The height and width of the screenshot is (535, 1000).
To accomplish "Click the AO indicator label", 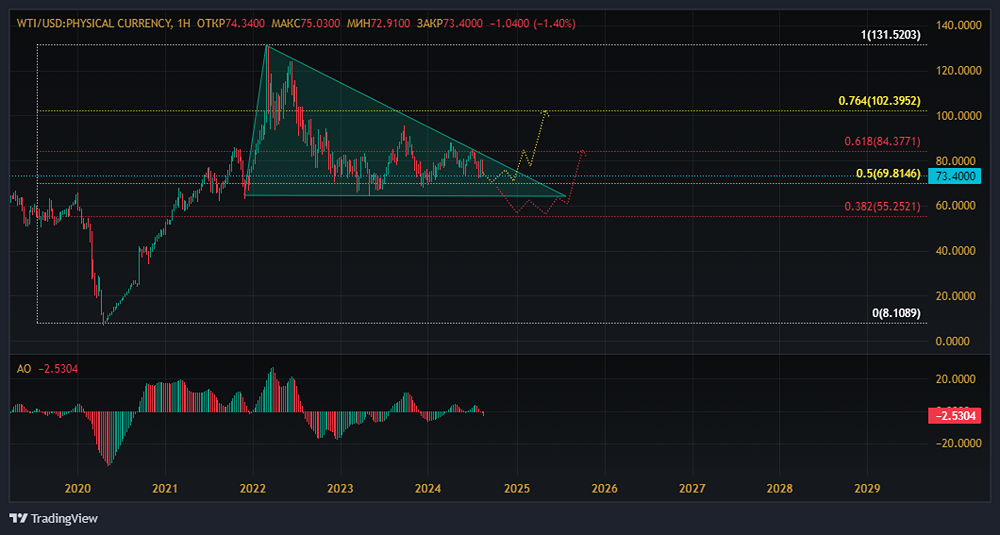I will (x=23, y=369).
